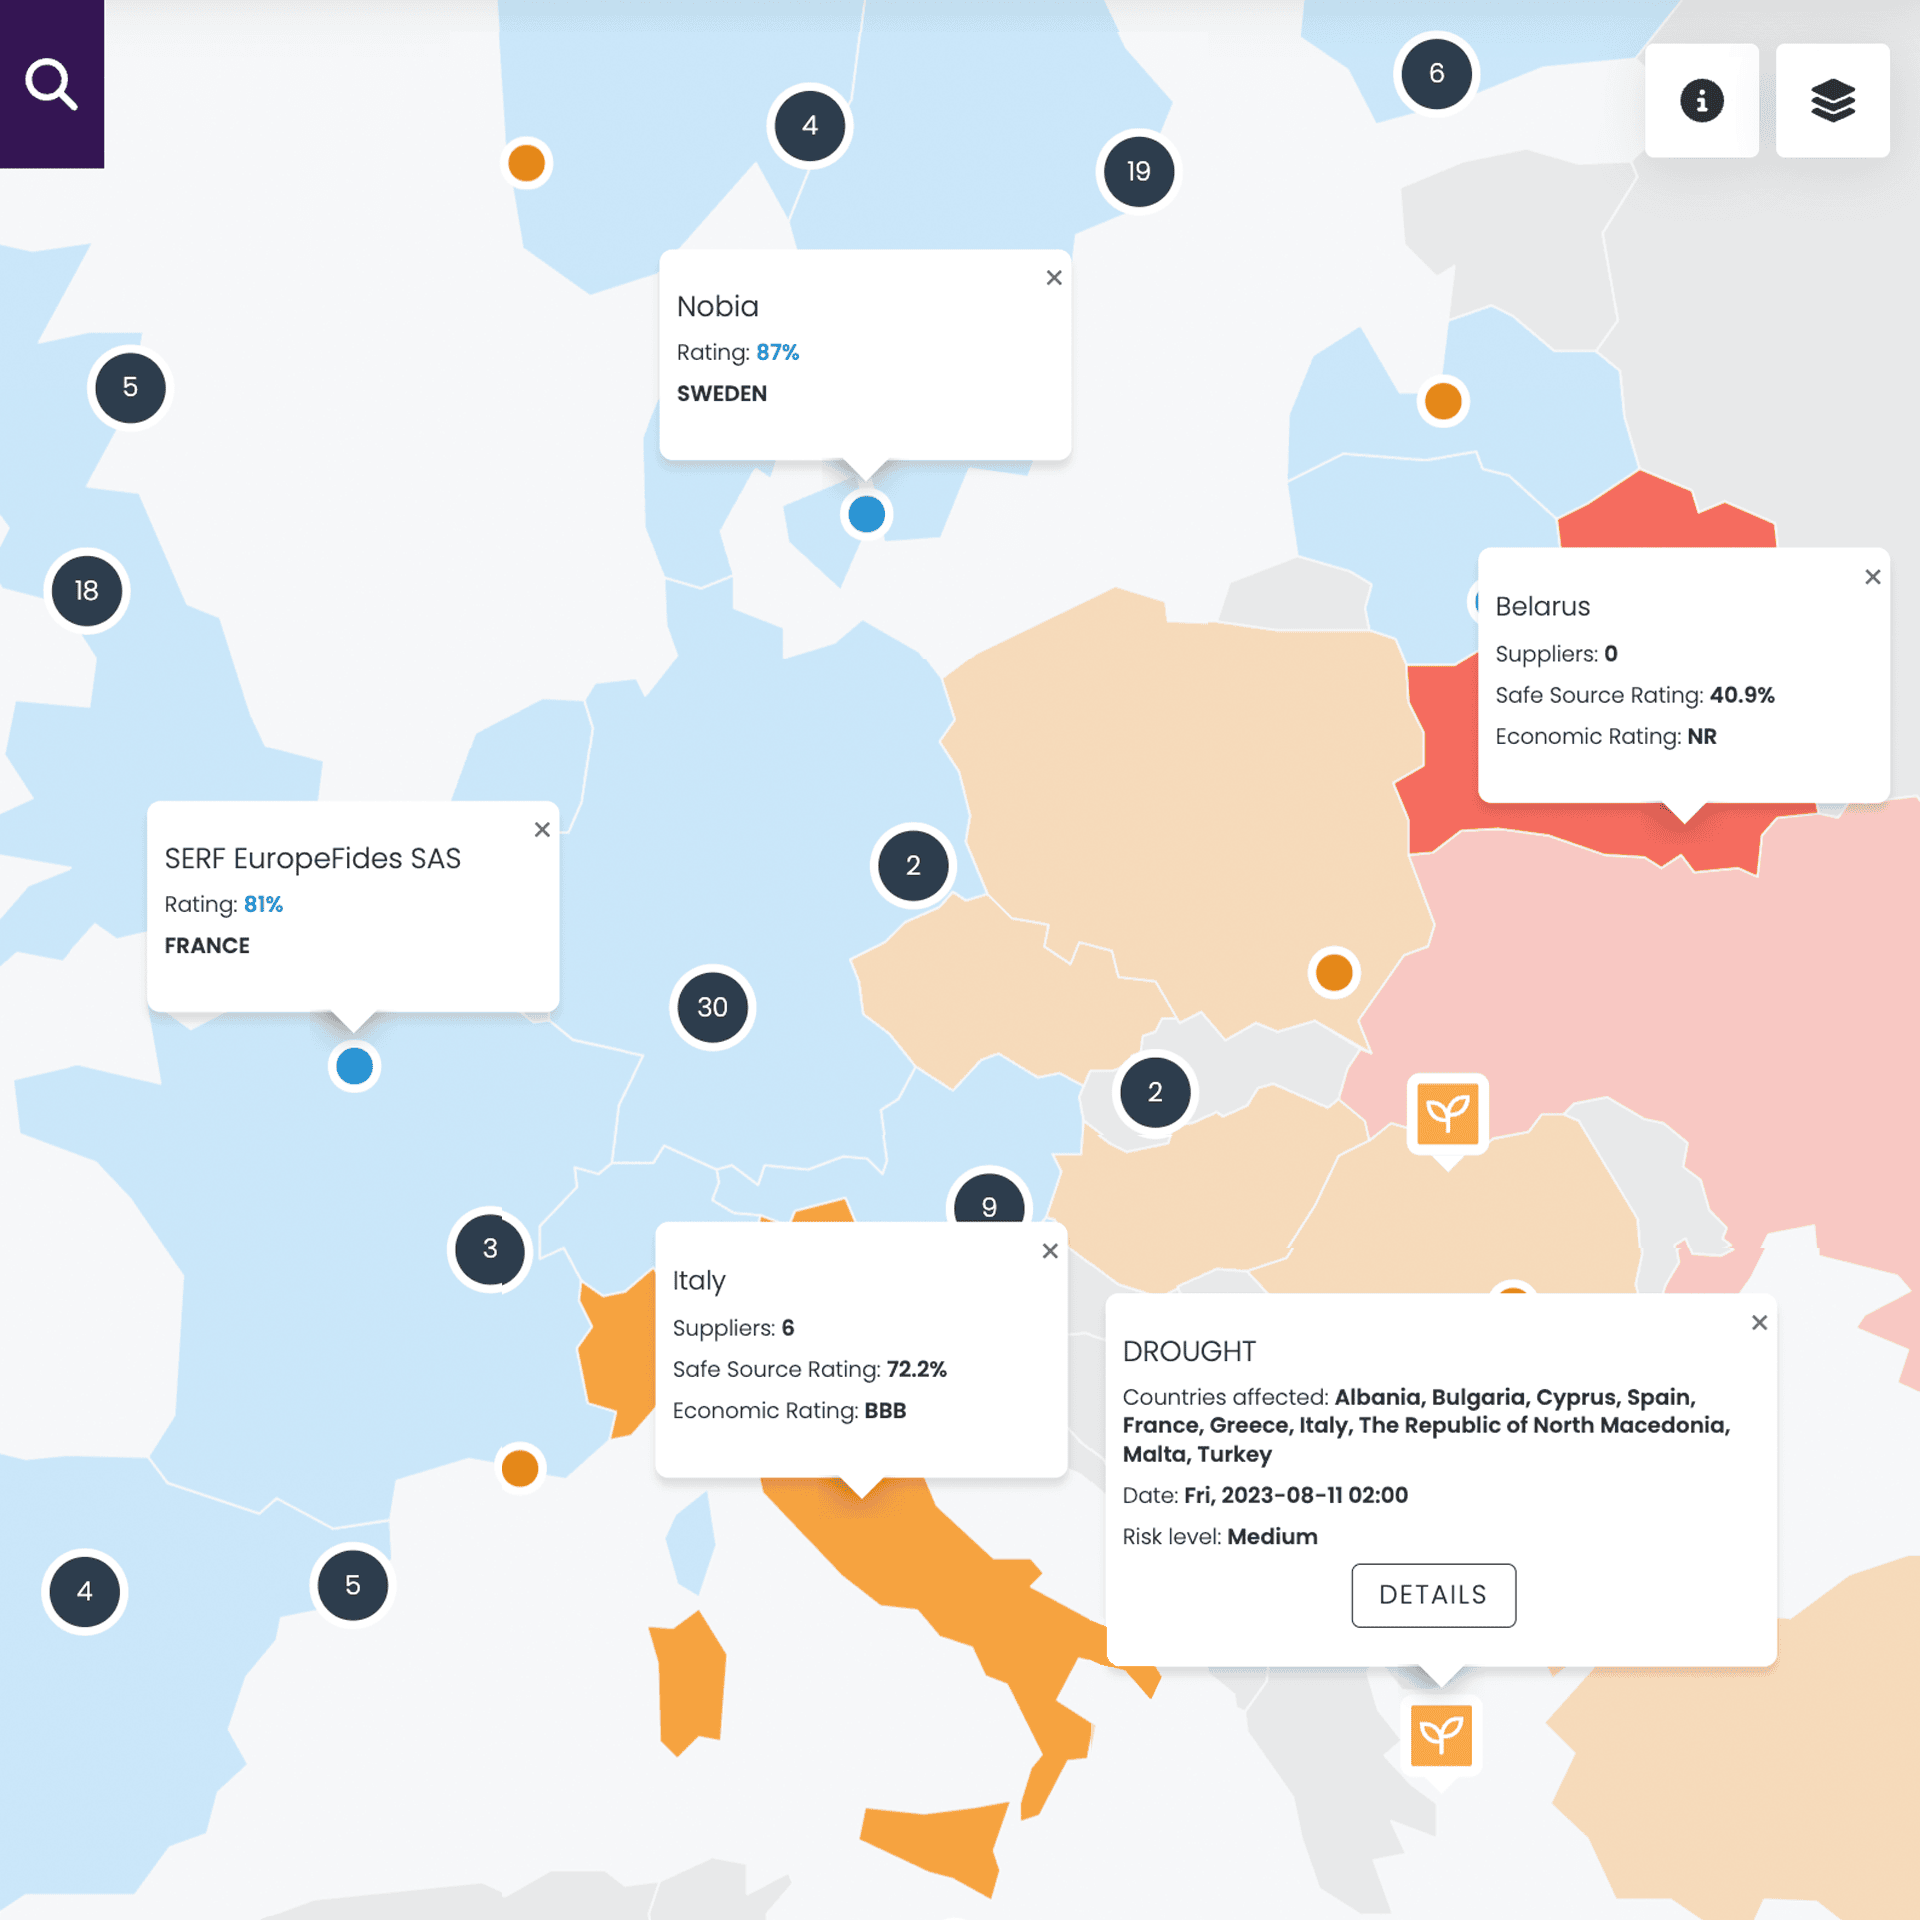Click the Nobia supplier name
1920x1920 pixels.
(718, 306)
